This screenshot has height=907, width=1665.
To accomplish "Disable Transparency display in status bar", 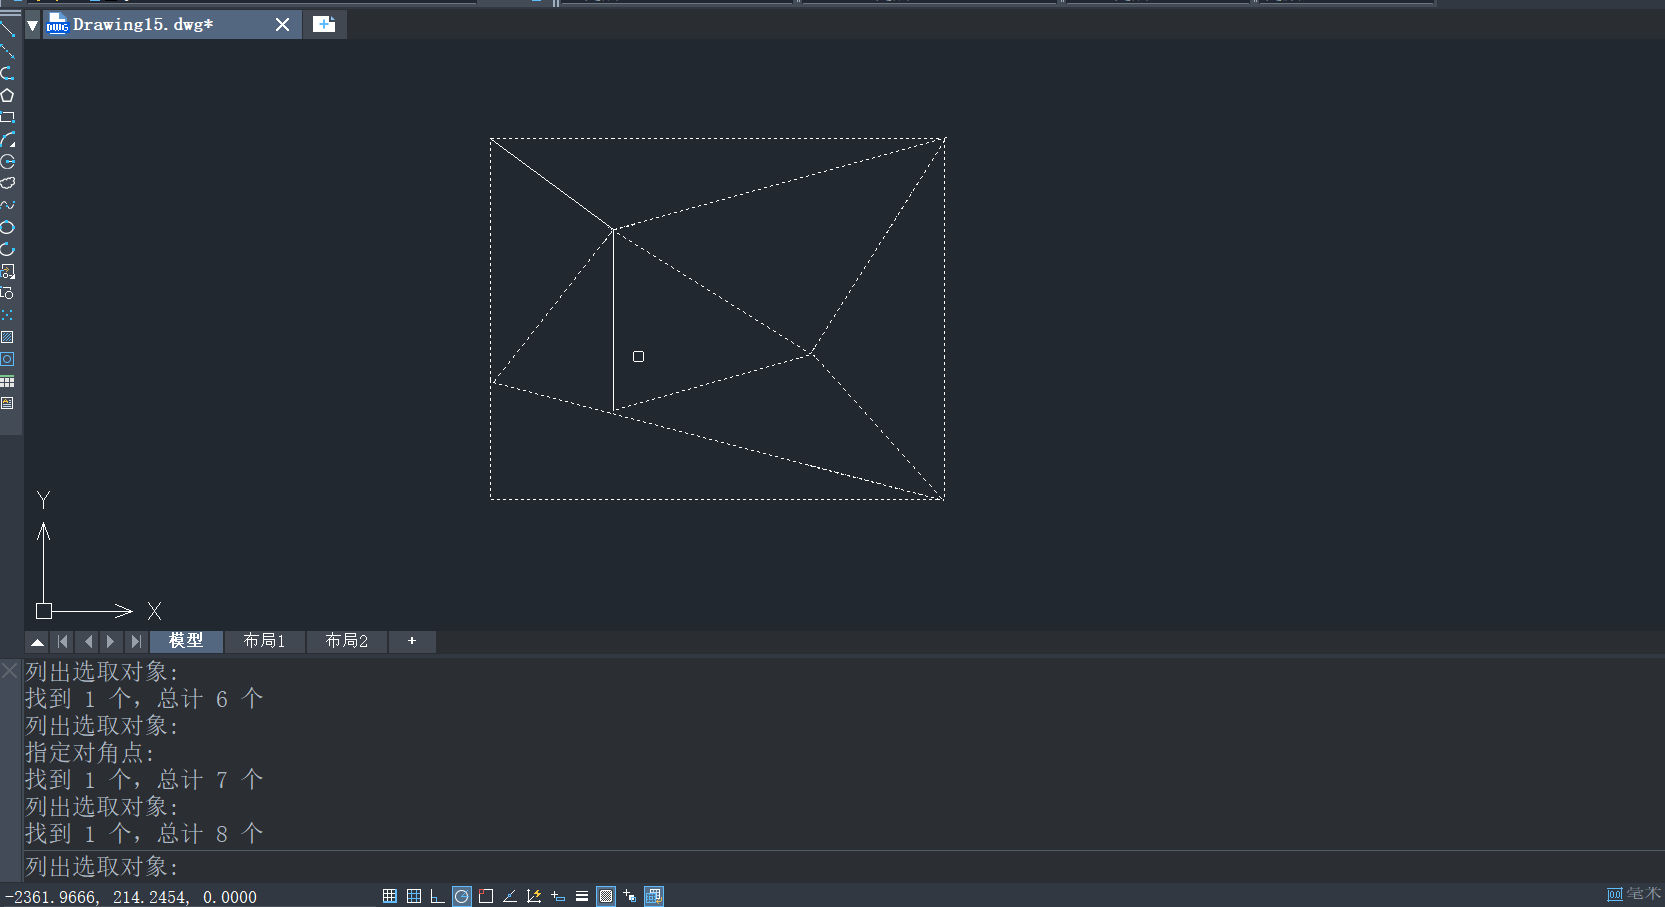I will [x=606, y=896].
